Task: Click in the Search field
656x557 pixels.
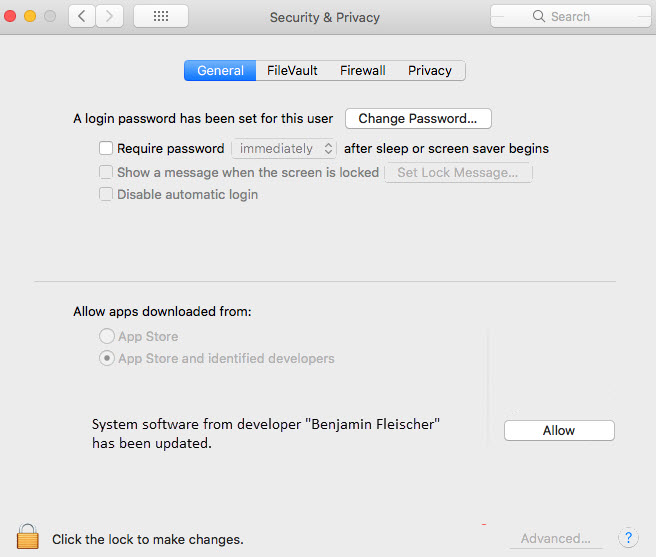Action: (x=570, y=16)
